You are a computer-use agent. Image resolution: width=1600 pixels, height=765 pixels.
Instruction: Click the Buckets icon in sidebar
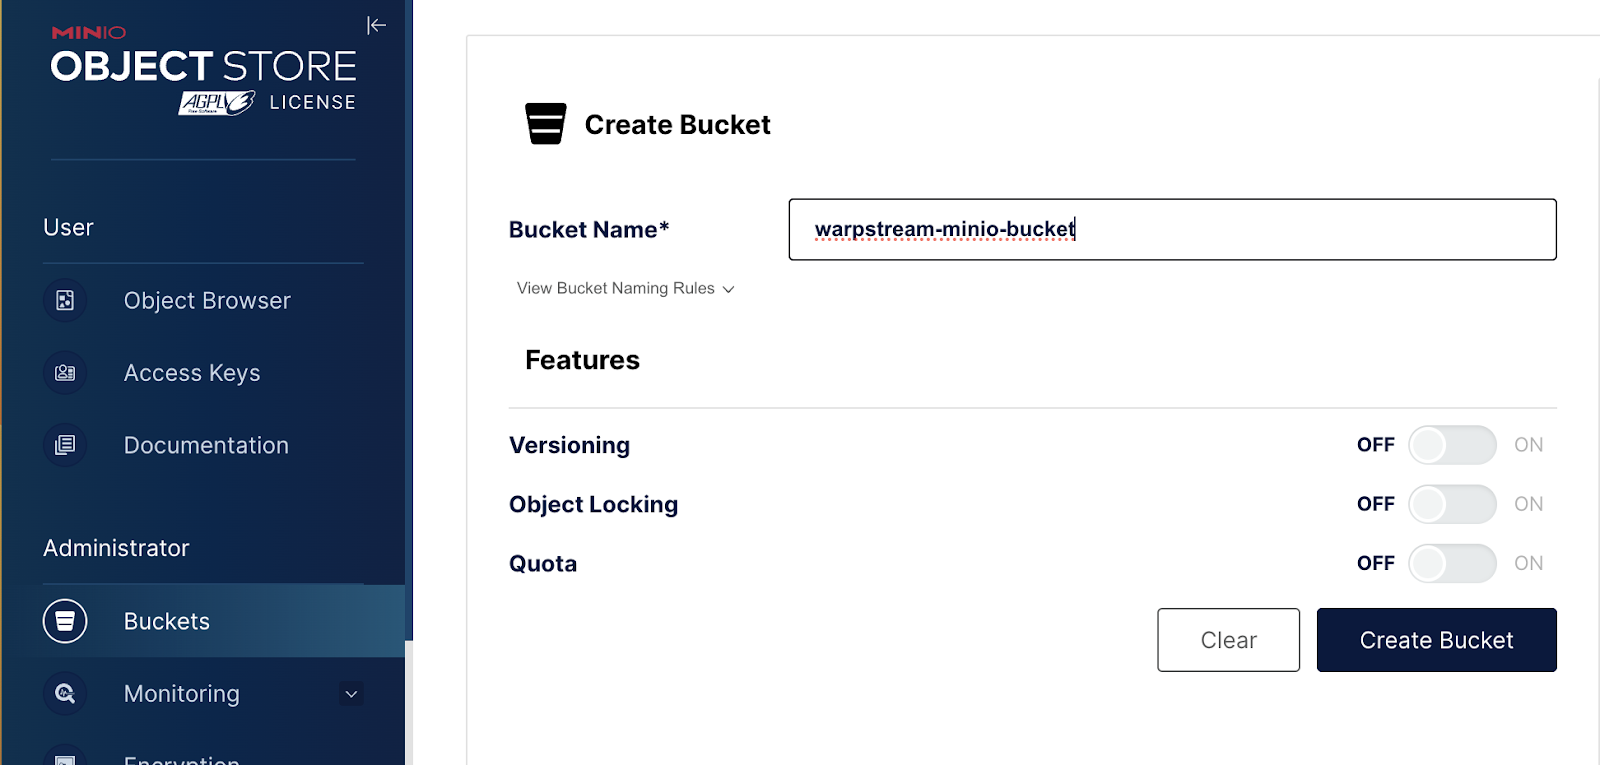point(65,621)
